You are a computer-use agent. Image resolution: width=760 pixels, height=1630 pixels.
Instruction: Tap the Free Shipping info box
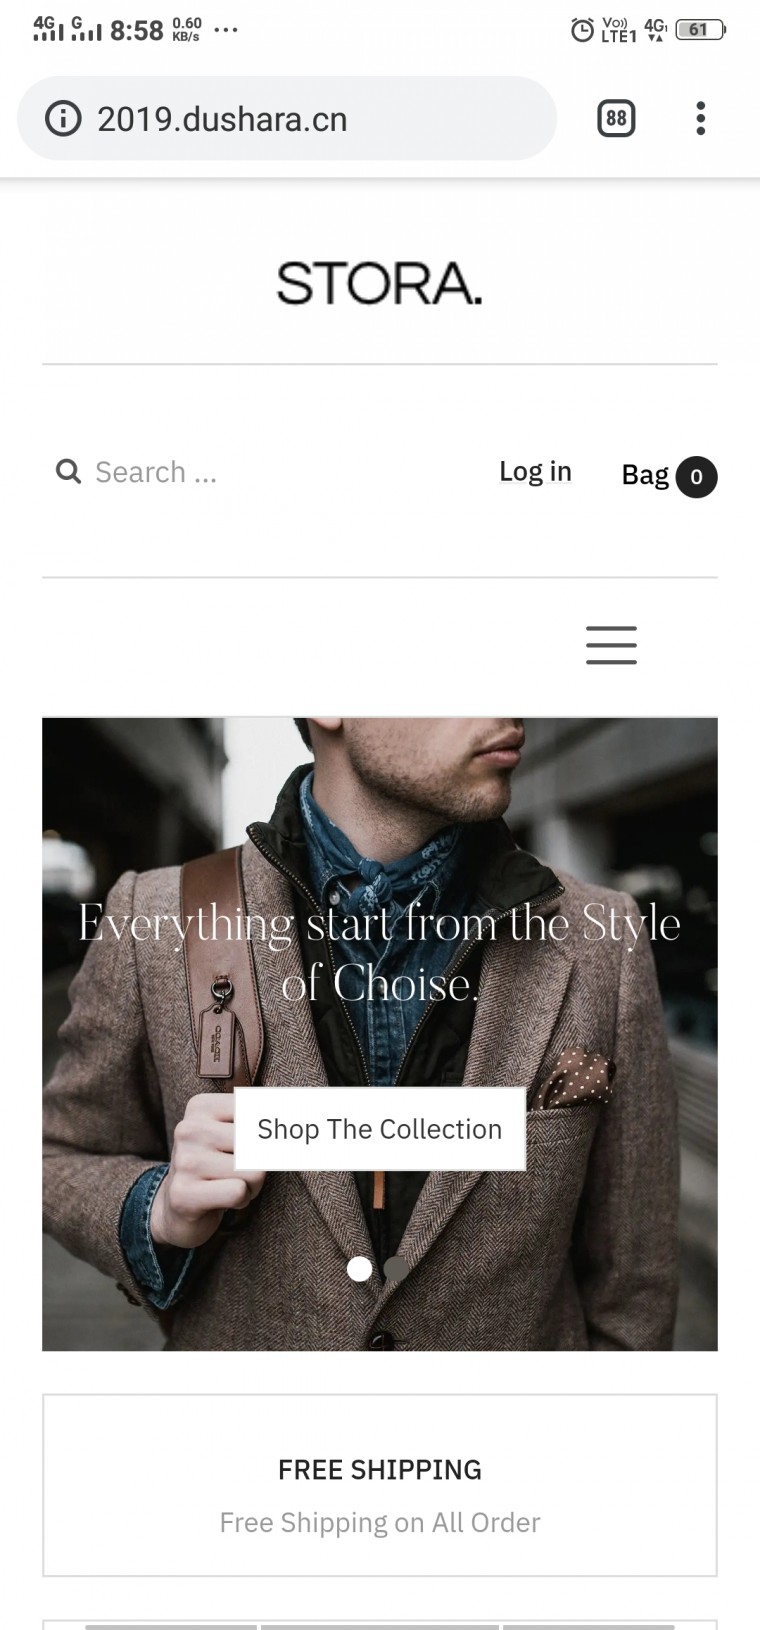[x=379, y=1485]
